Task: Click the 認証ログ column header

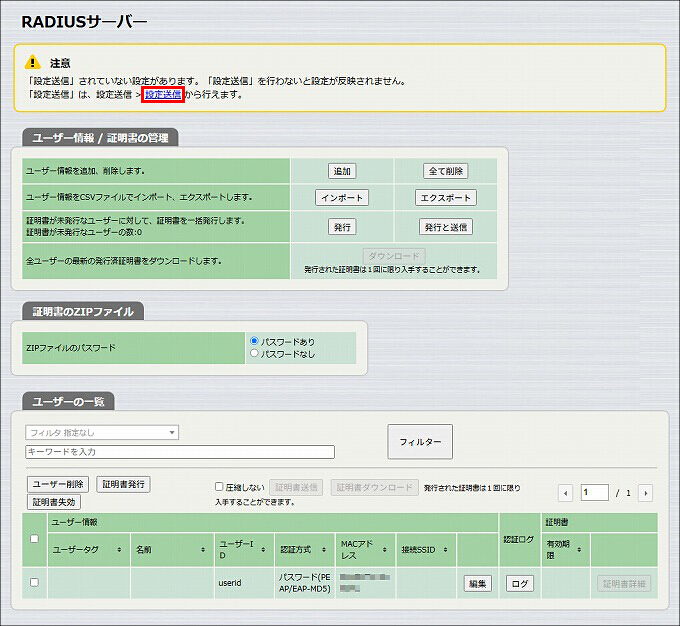Action: (x=520, y=540)
